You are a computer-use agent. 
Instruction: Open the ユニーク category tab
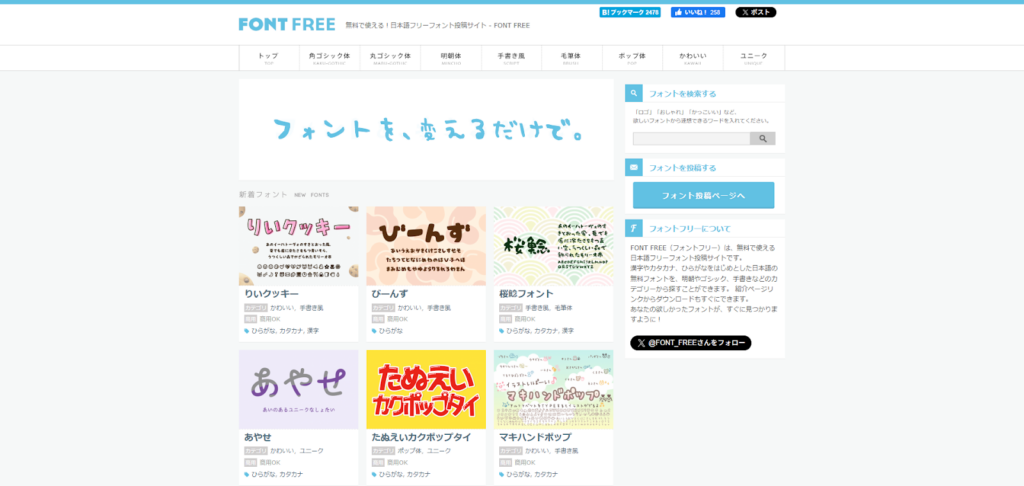tap(753, 58)
